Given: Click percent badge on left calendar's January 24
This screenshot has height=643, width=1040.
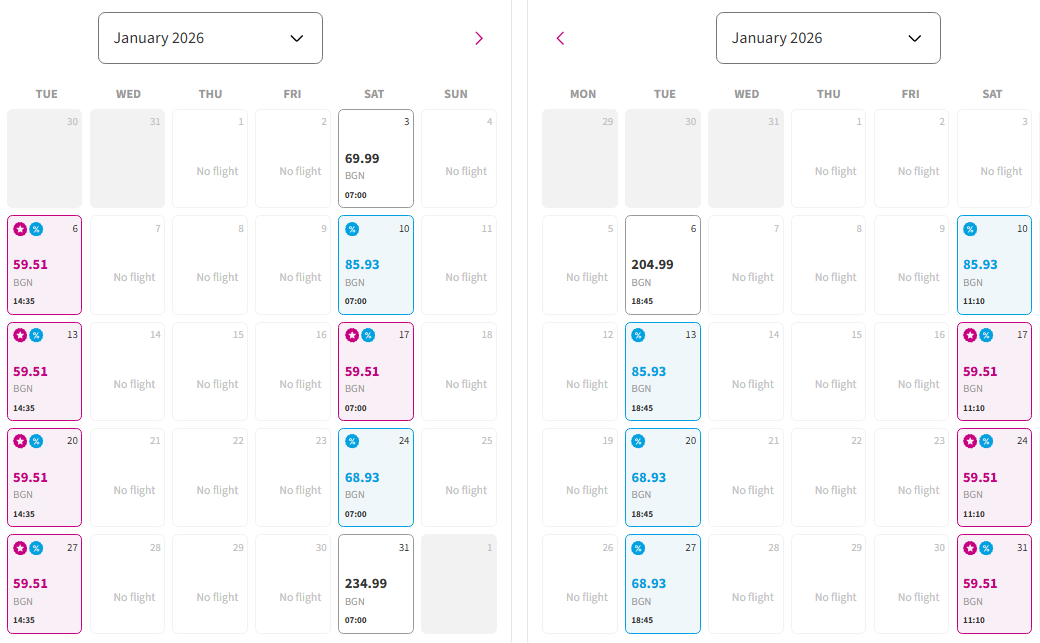Looking at the screenshot, I should pyautogui.click(x=352, y=441).
